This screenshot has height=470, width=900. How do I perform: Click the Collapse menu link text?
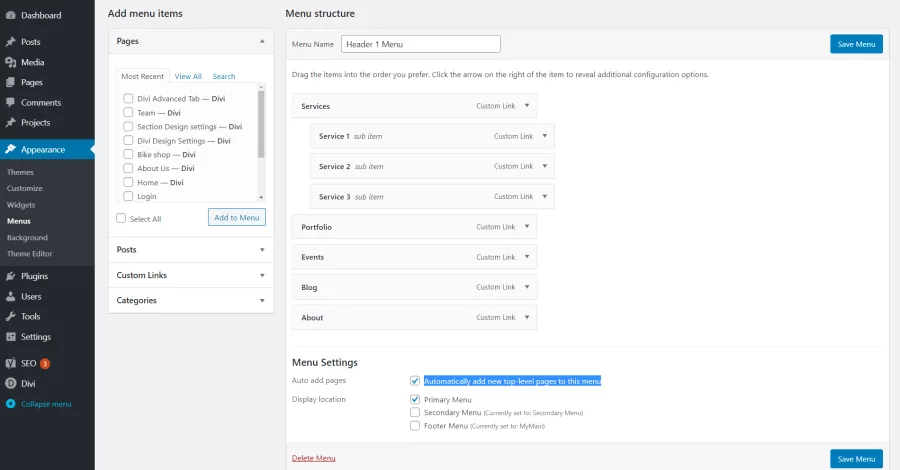point(46,404)
